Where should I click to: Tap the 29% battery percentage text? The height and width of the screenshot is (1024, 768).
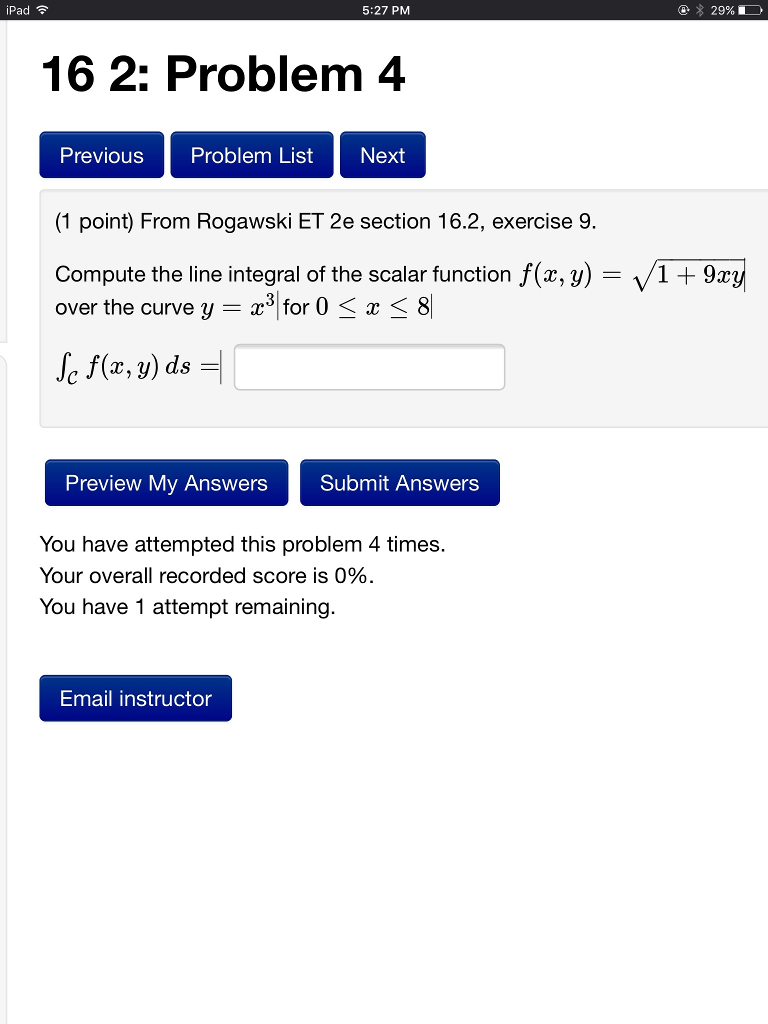(x=723, y=10)
